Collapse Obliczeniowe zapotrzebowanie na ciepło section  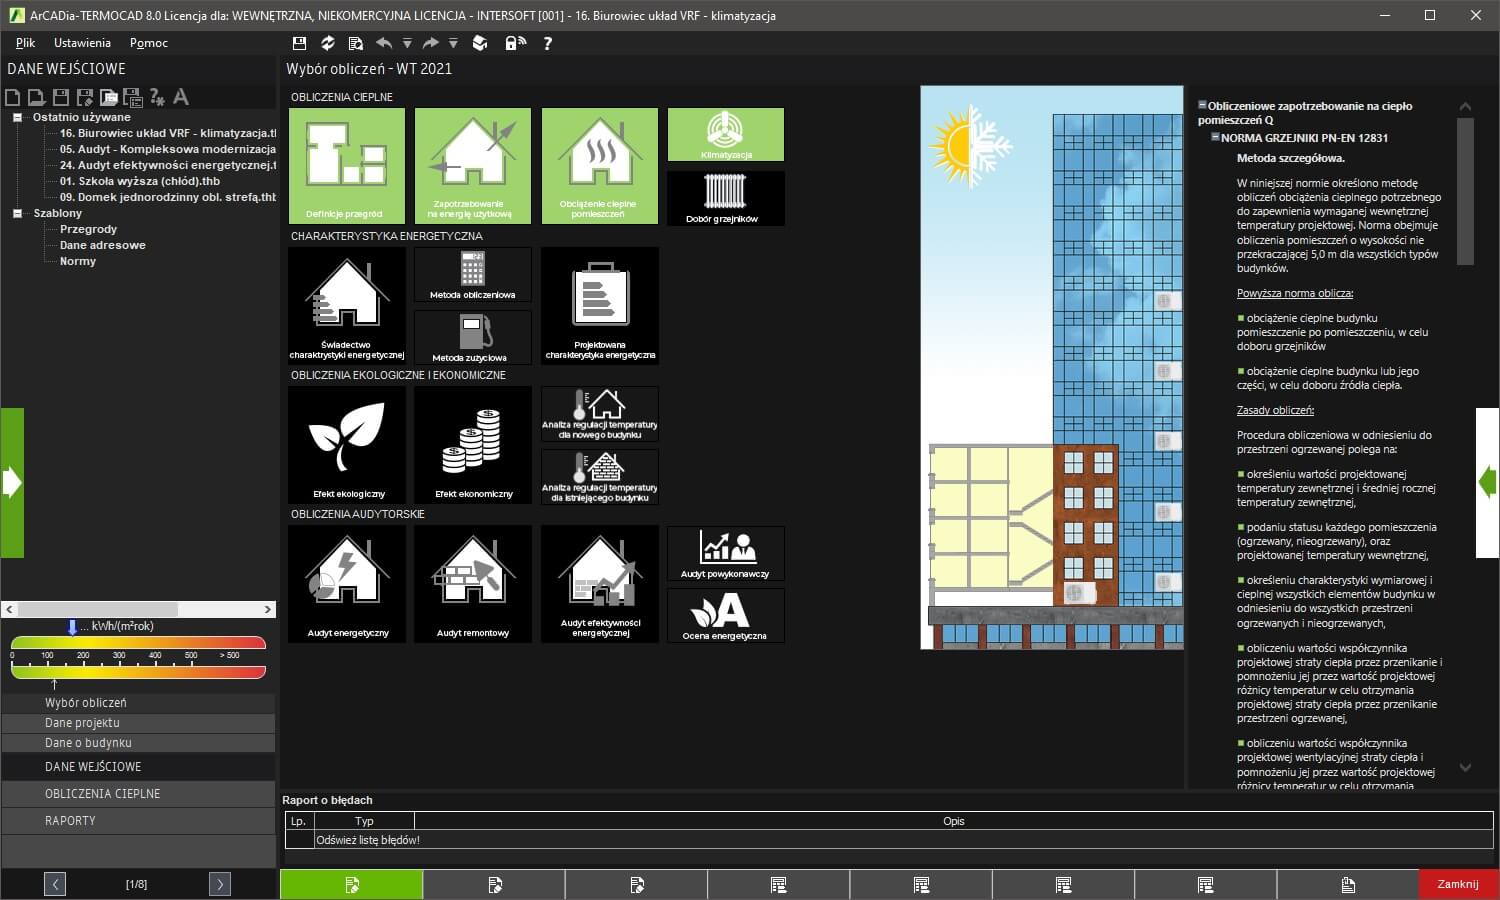(1202, 104)
